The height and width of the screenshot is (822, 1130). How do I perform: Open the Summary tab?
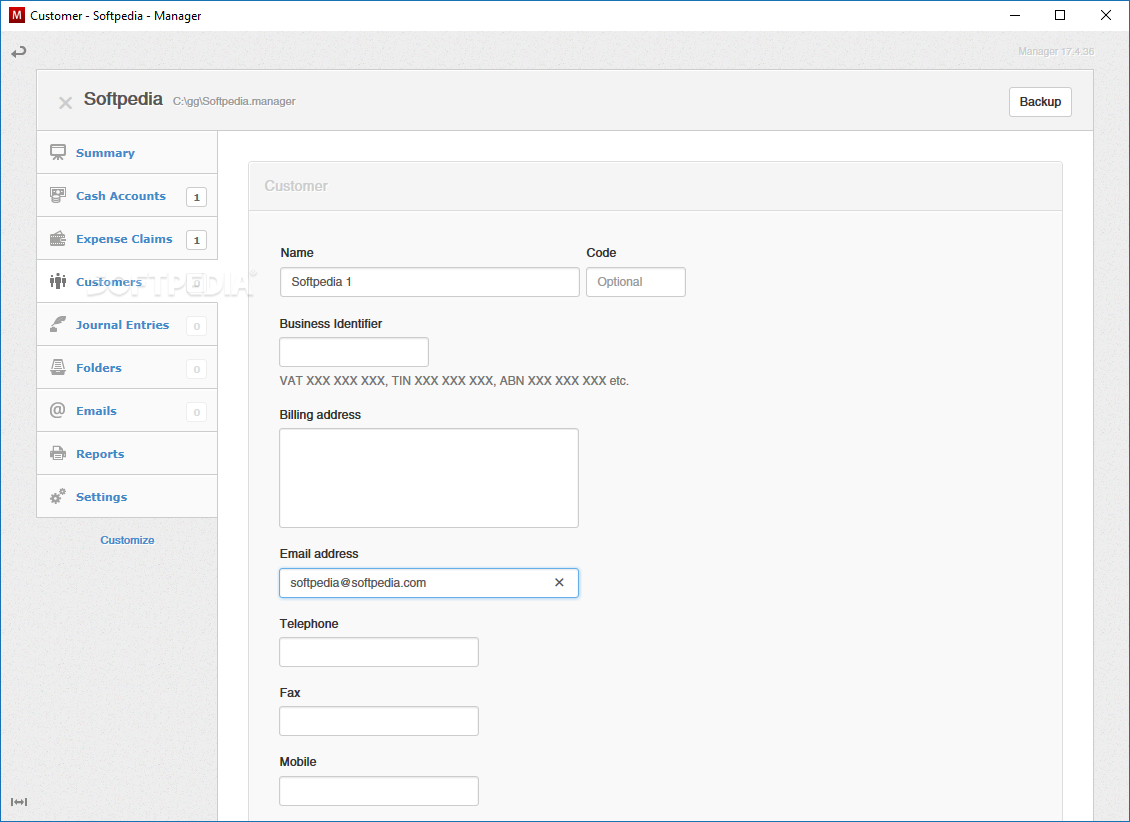[x=127, y=152]
